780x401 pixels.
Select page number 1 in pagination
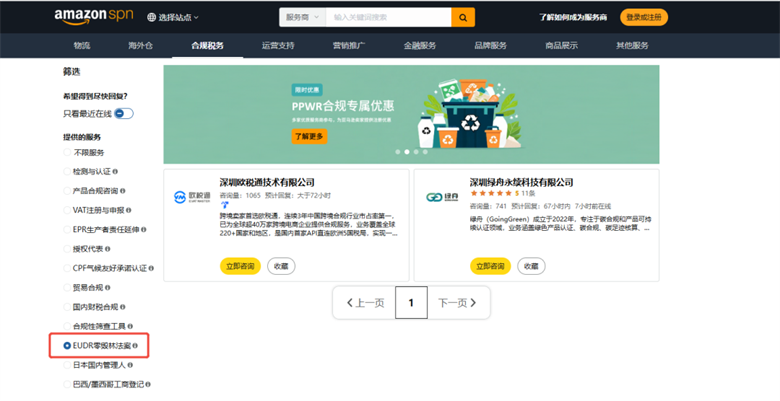411,302
